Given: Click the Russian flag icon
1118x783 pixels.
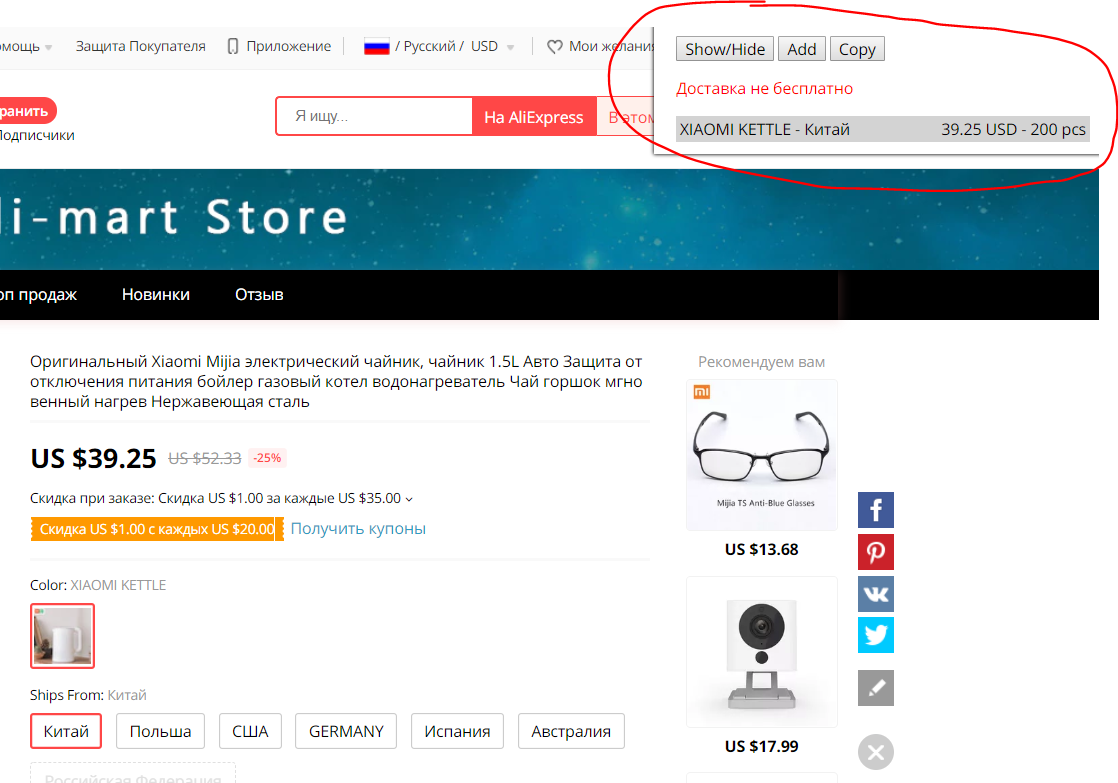Looking at the screenshot, I should 376,46.
